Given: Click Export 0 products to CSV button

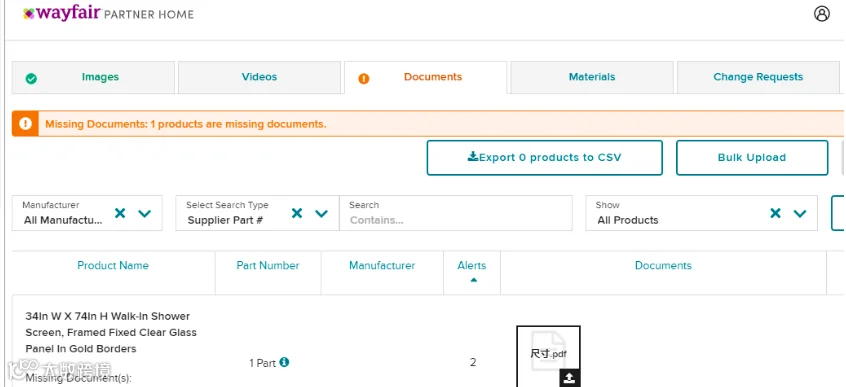Looking at the screenshot, I should pyautogui.click(x=544, y=158).
